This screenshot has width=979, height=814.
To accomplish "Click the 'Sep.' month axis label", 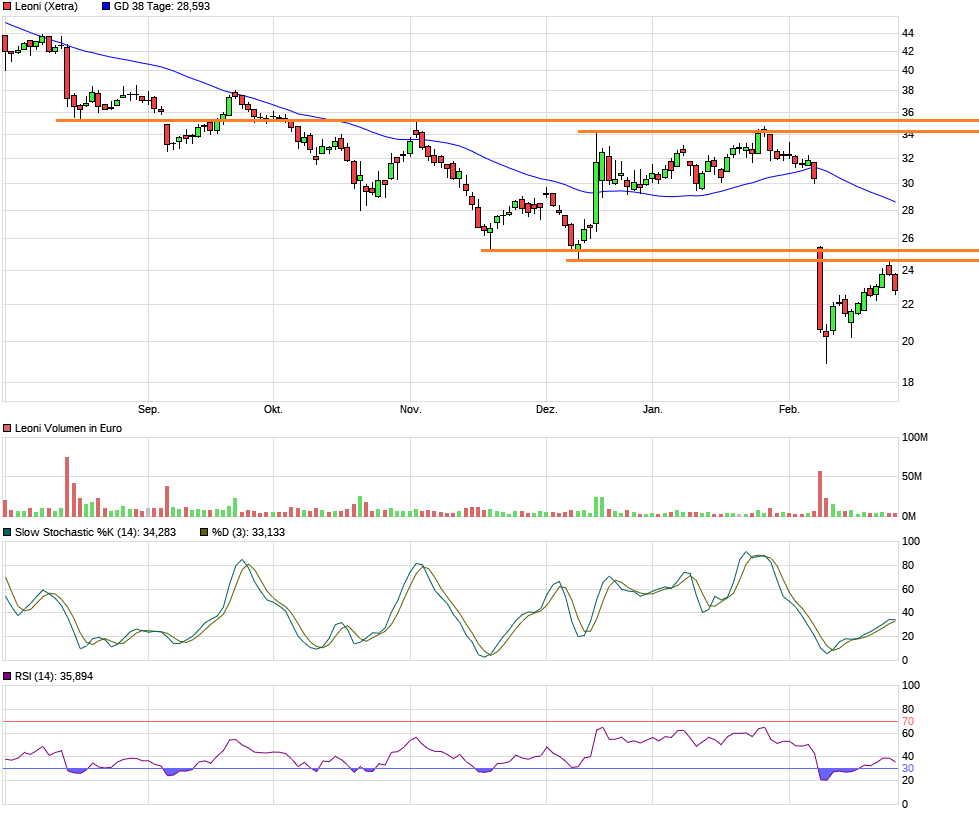I will tap(149, 409).
